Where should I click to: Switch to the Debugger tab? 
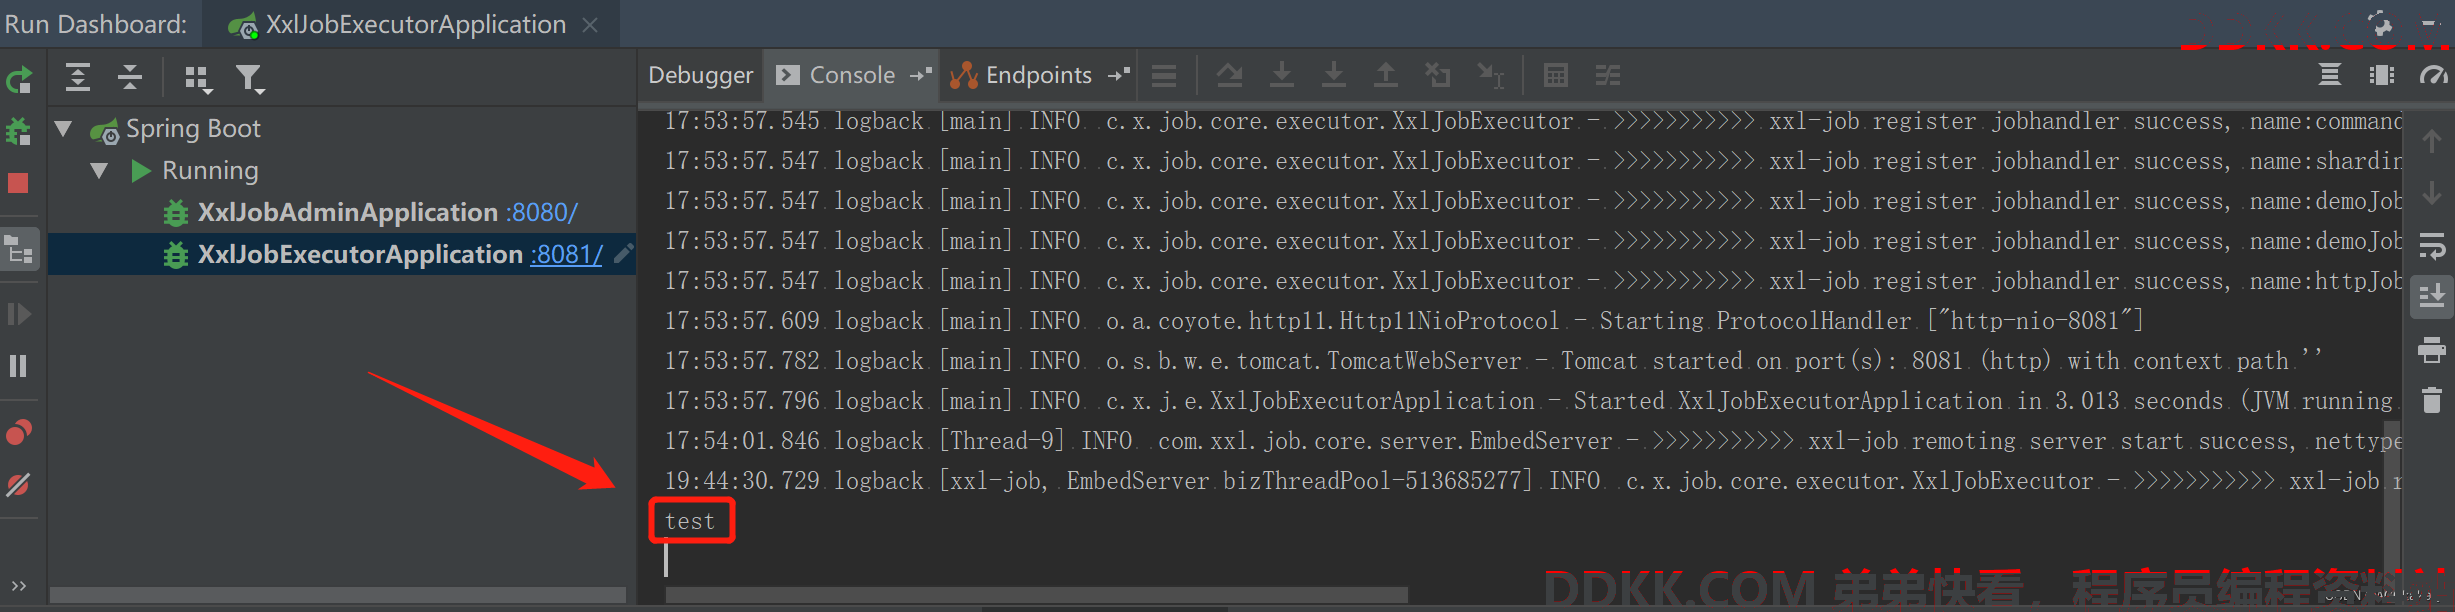click(701, 75)
